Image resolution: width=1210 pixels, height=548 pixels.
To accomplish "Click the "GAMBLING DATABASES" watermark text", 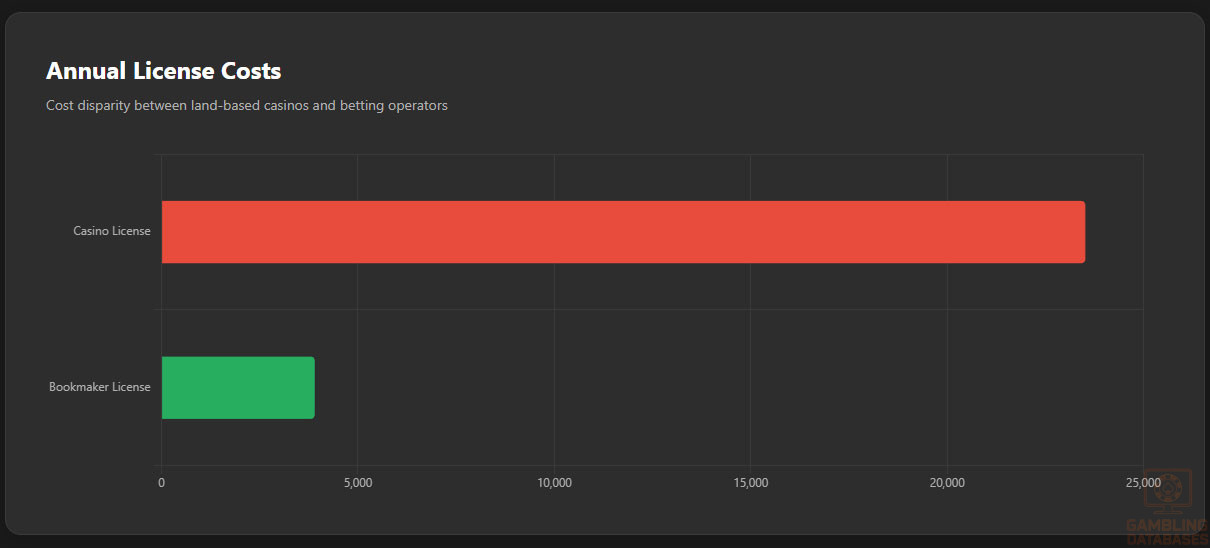I will click(1166, 531).
